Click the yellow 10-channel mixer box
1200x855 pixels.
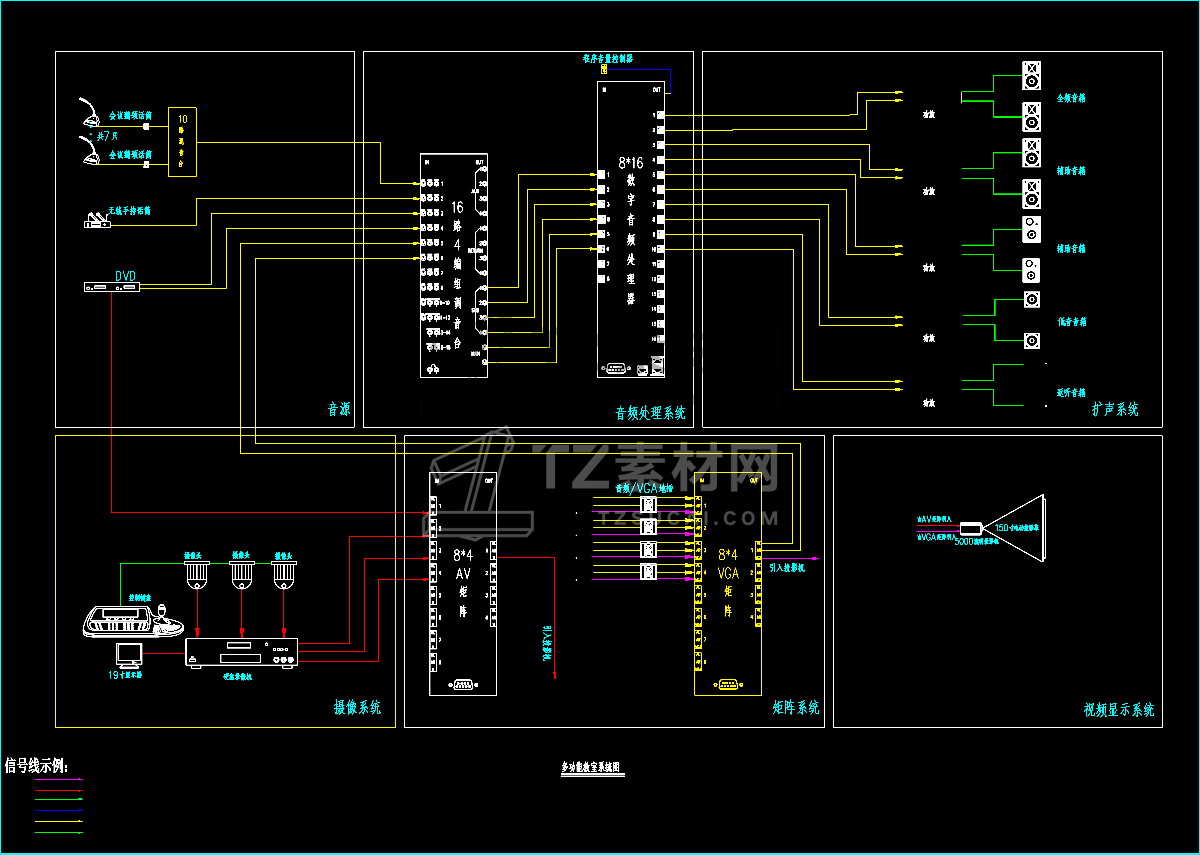click(182, 141)
